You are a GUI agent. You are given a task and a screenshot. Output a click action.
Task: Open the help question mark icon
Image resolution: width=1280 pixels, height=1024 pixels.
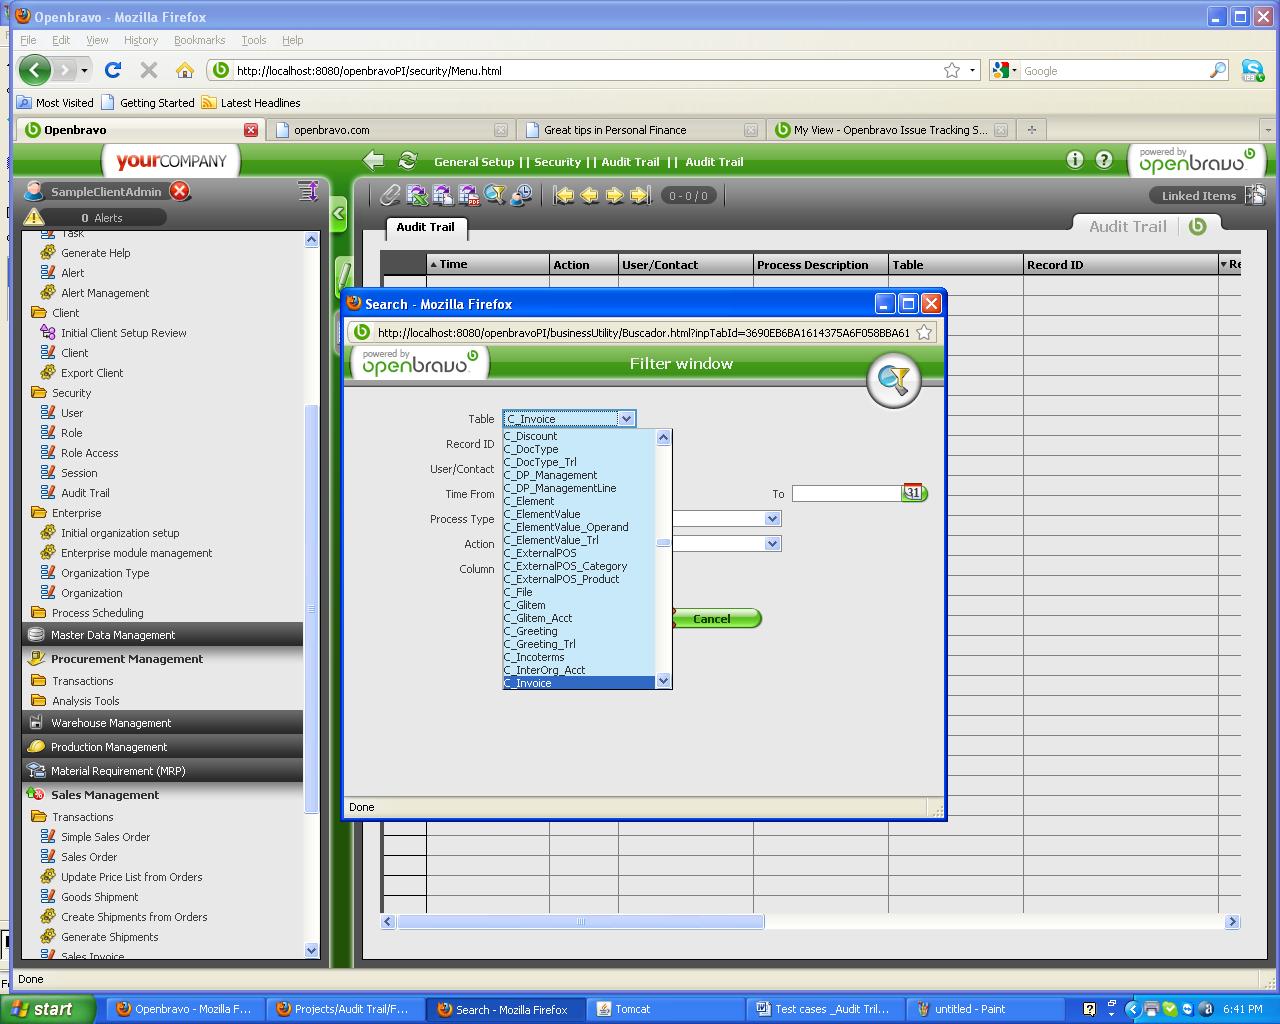pyautogui.click(x=1104, y=160)
